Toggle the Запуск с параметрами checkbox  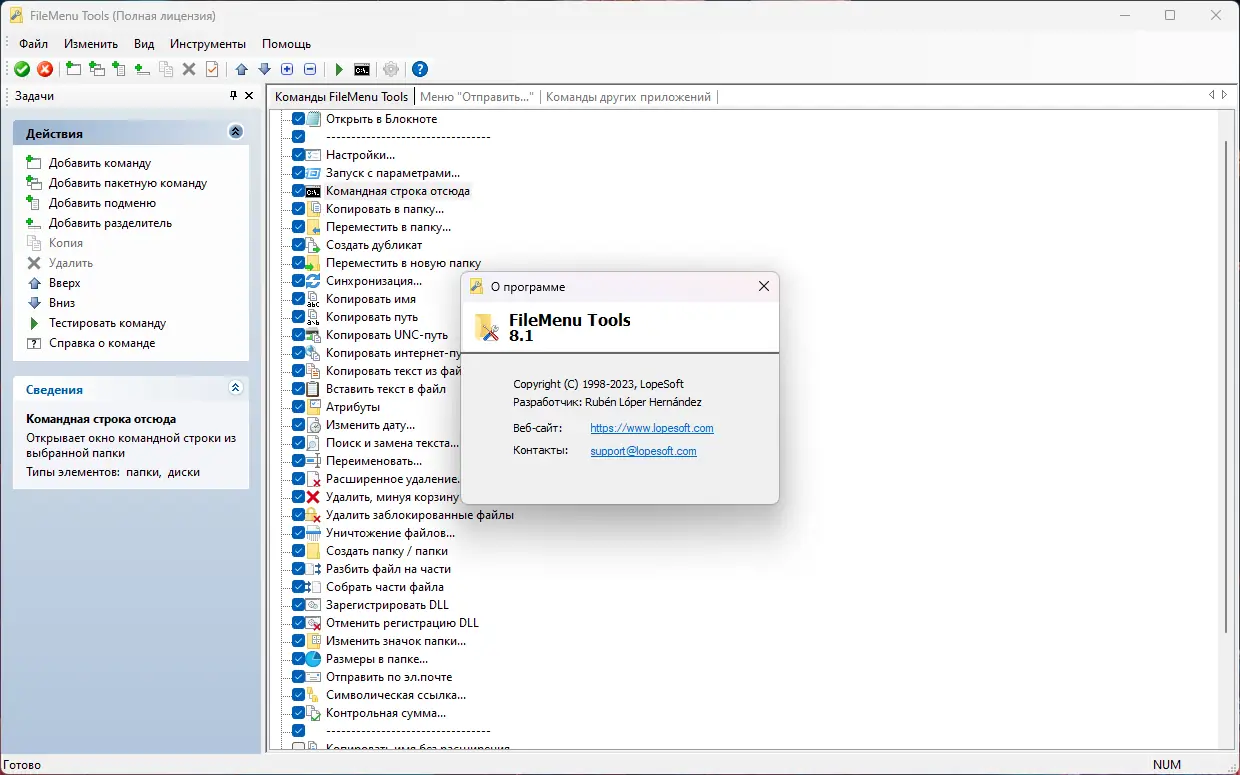pyautogui.click(x=298, y=173)
